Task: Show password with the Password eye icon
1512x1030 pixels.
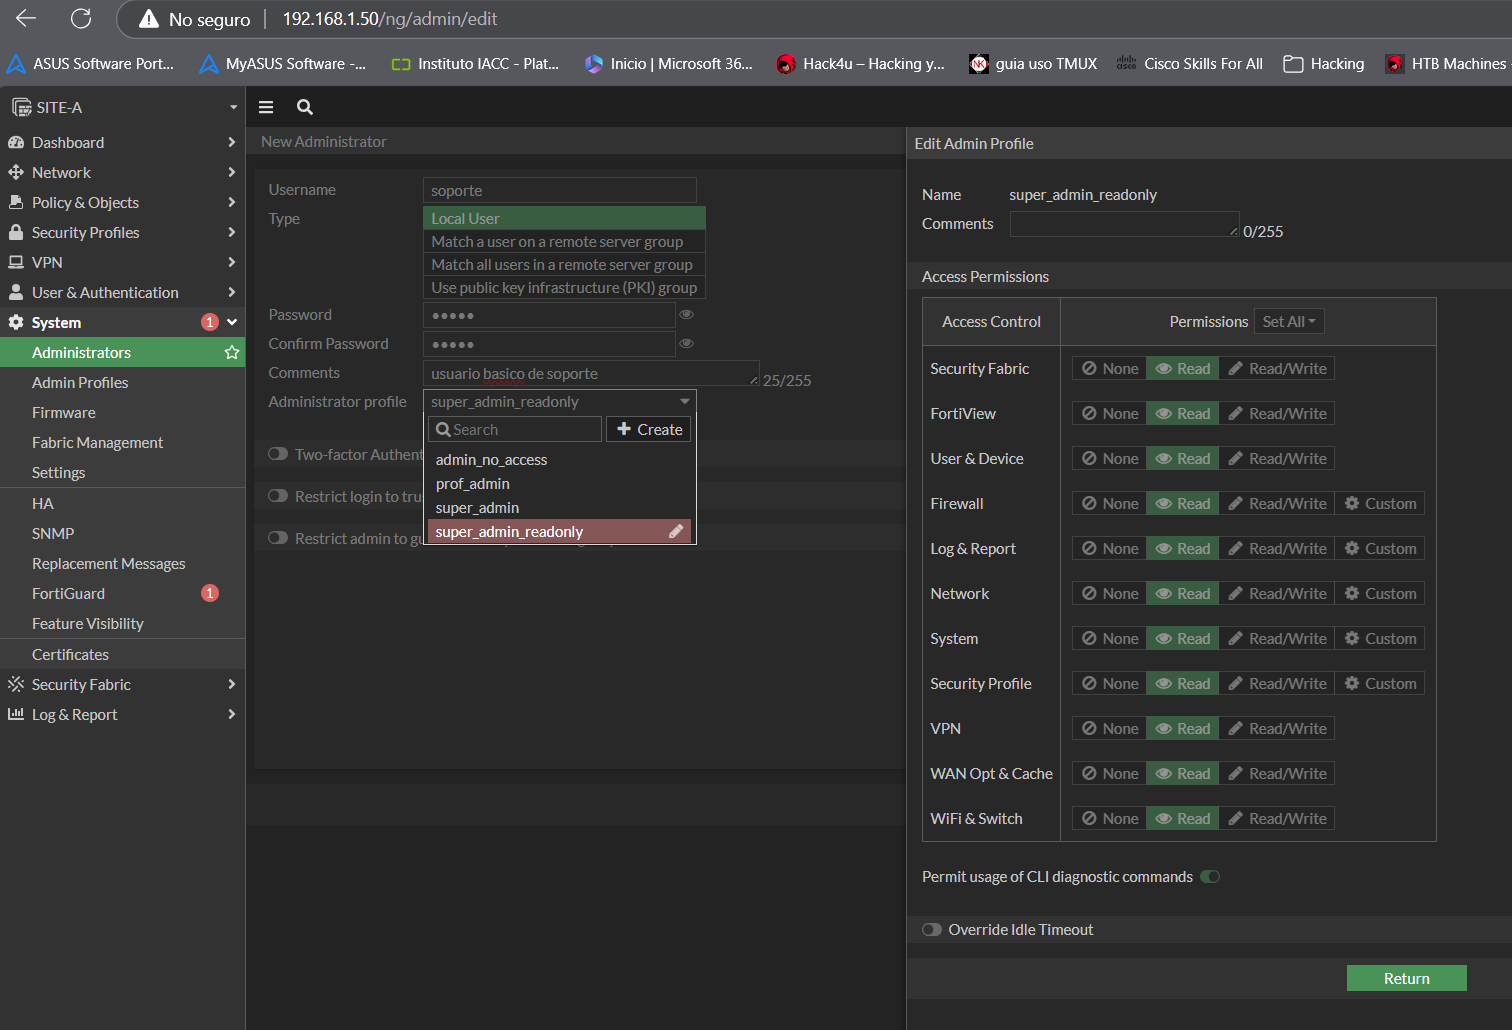Action: point(686,315)
